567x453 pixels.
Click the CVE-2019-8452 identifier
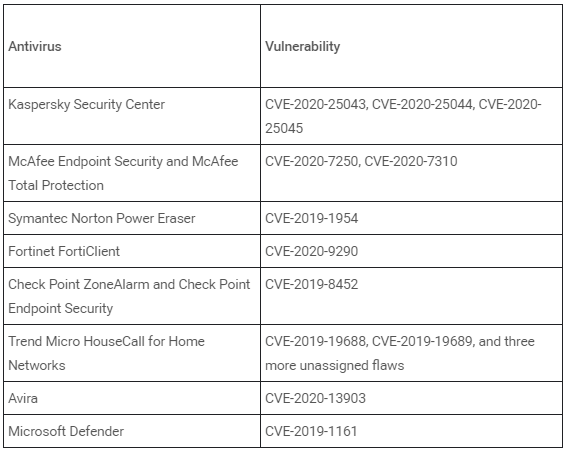pyautogui.click(x=312, y=285)
